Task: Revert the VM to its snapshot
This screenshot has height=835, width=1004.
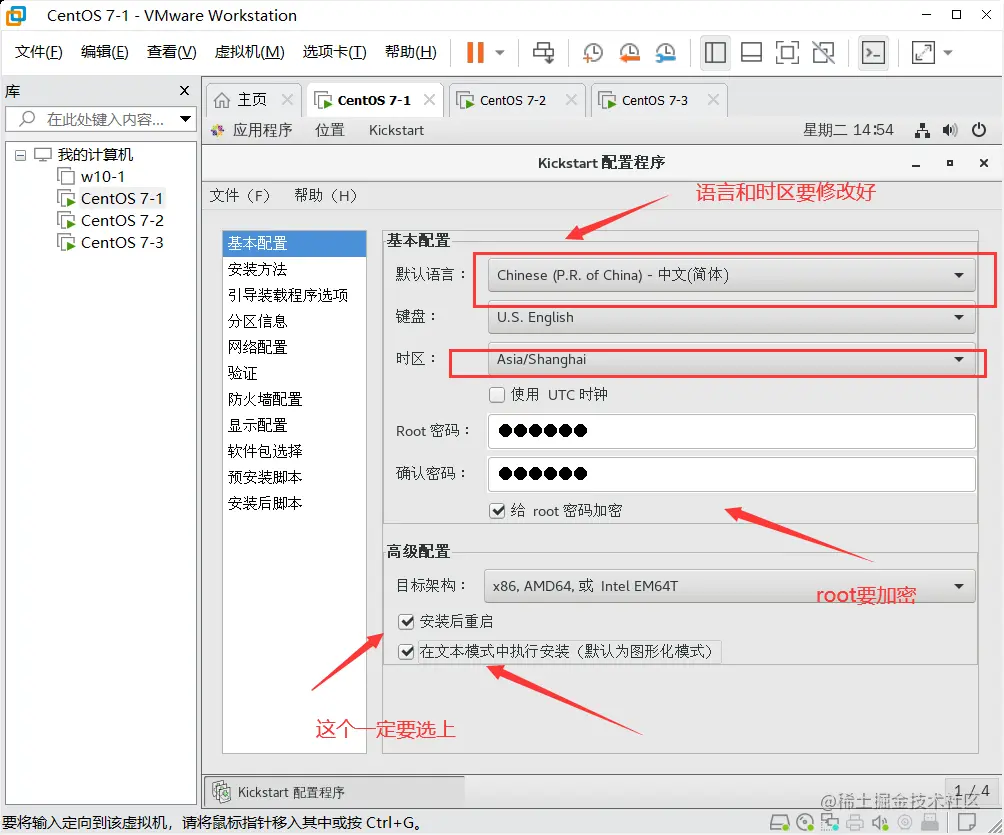Action: pyautogui.click(x=629, y=53)
